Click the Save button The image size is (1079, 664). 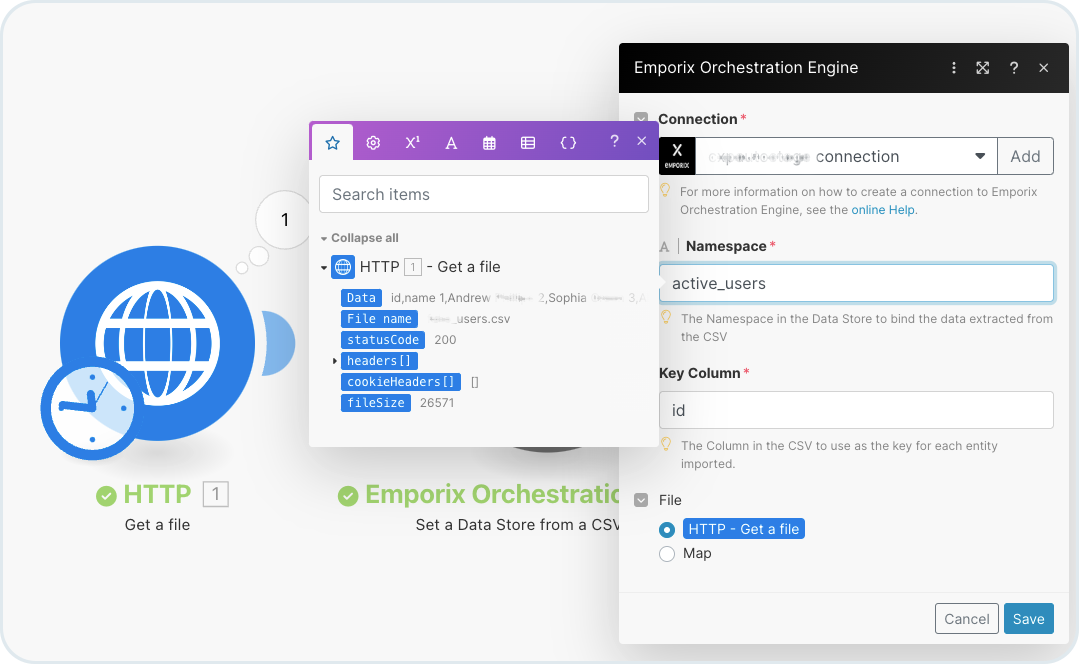(x=1028, y=618)
